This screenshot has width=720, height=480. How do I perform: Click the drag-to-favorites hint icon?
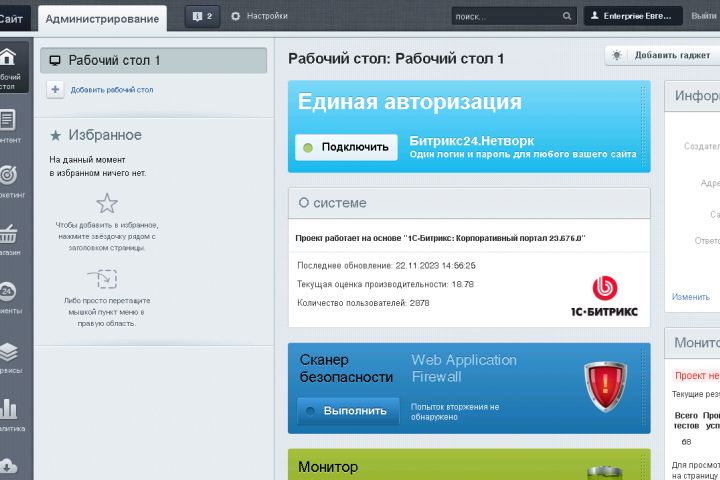[x=103, y=278]
